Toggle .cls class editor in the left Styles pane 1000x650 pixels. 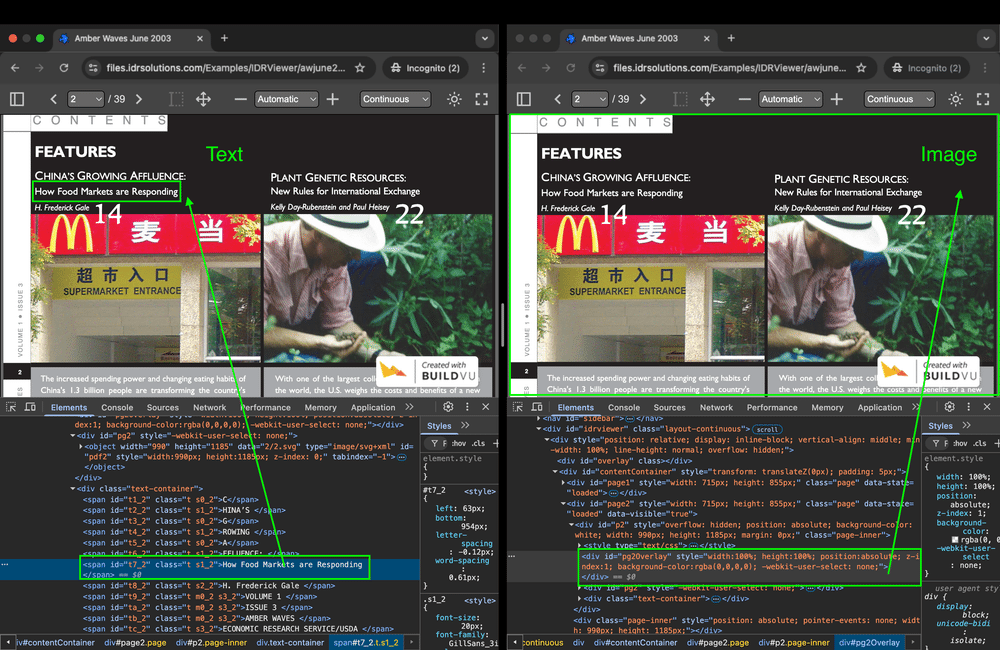pos(478,443)
